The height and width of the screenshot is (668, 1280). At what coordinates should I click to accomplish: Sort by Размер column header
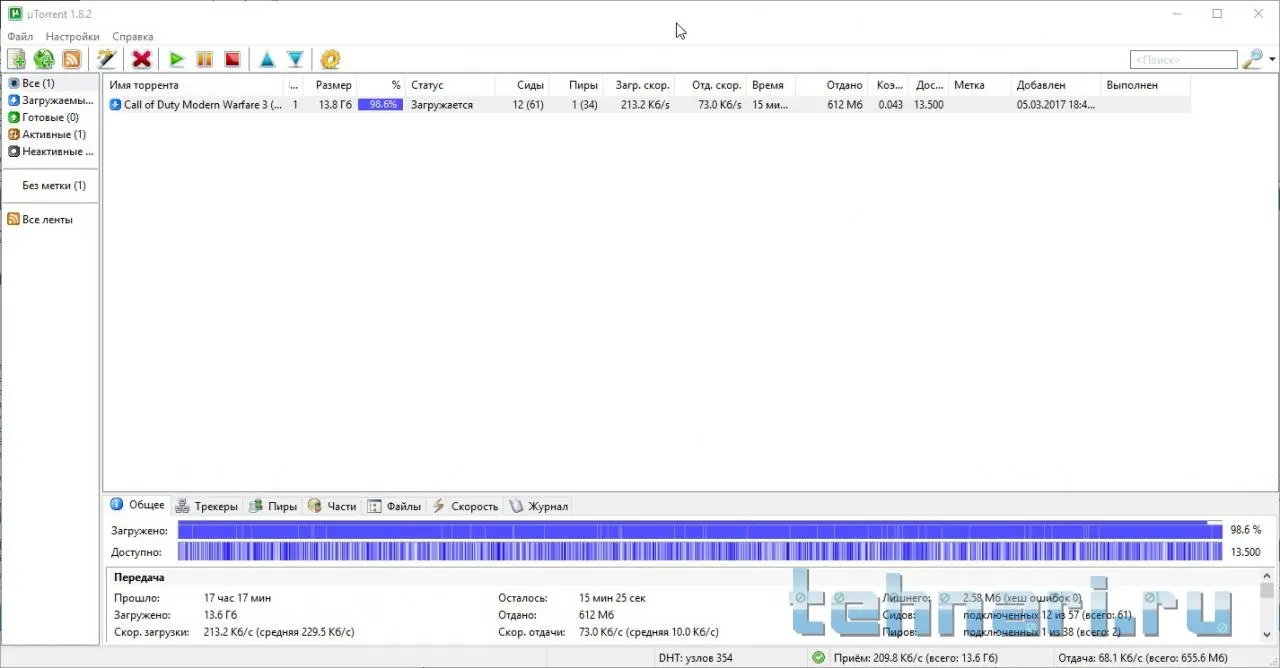330,85
